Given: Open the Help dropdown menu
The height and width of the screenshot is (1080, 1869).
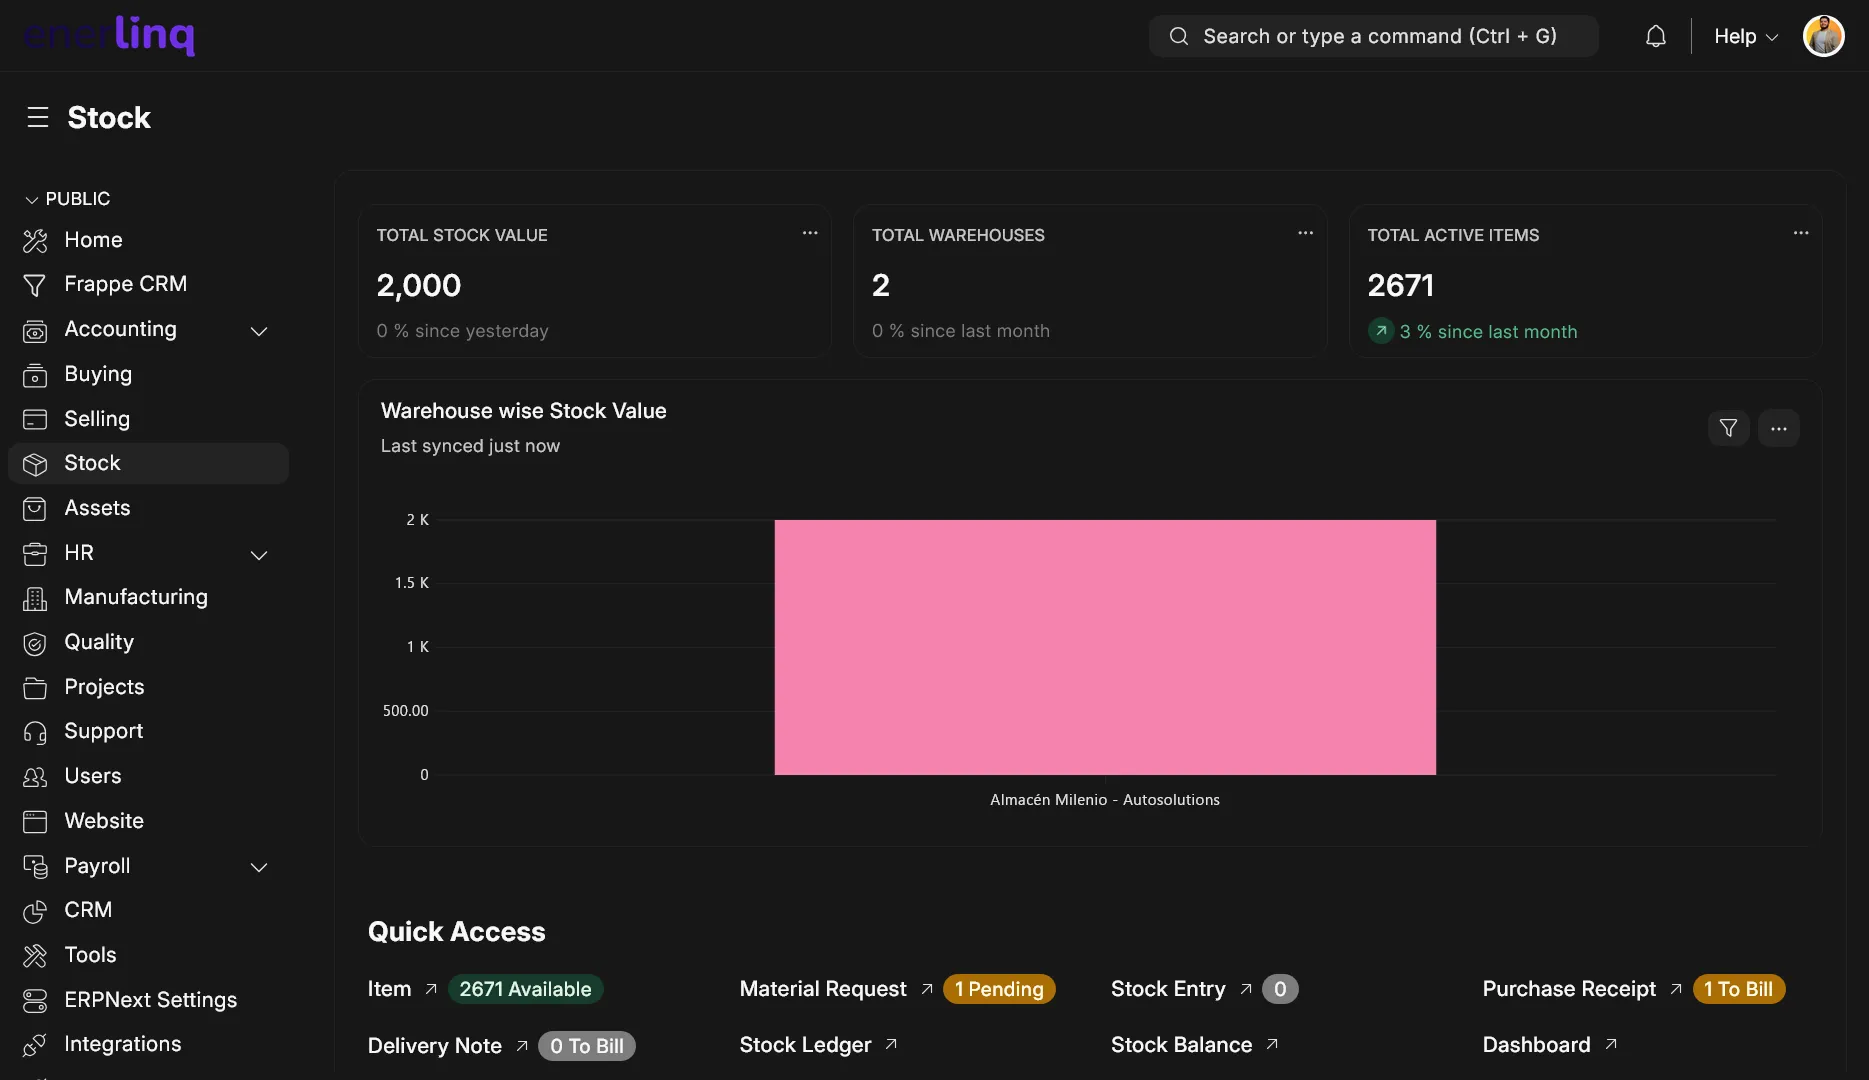Looking at the screenshot, I should (1744, 36).
